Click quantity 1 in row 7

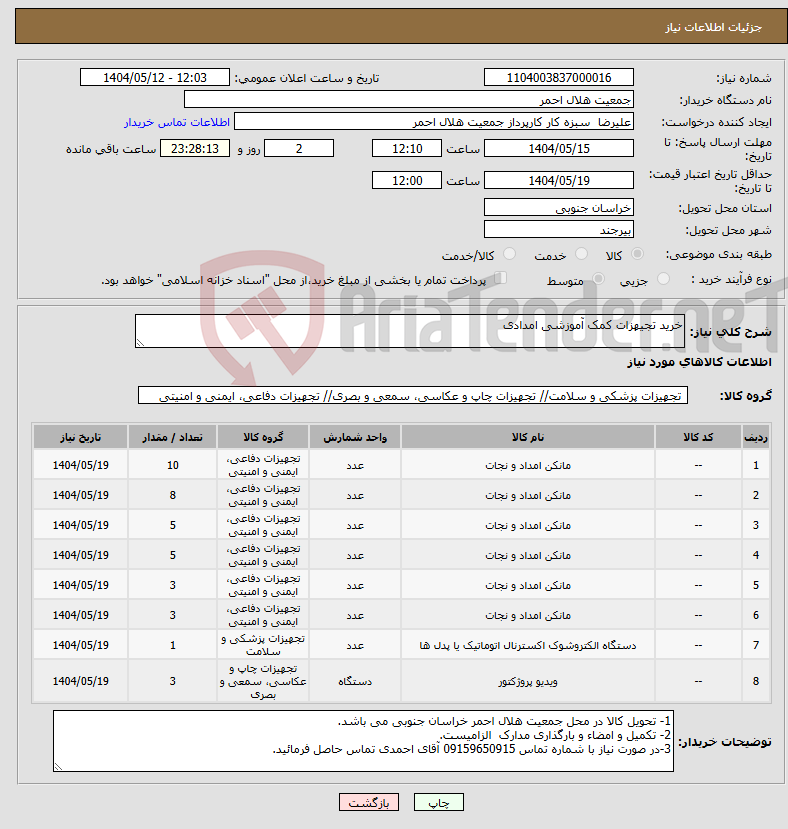point(172,646)
